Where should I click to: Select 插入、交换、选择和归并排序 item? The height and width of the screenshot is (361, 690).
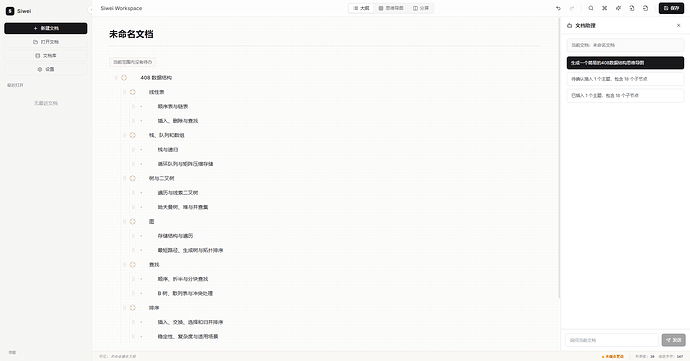tap(190, 322)
